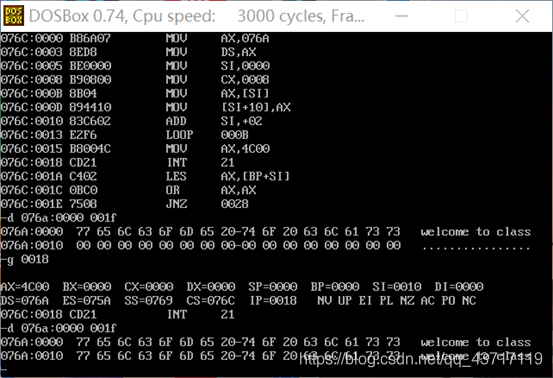
Task: Click the 'LES AX,[BP+SI]' instruction
Action: coord(228,176)
